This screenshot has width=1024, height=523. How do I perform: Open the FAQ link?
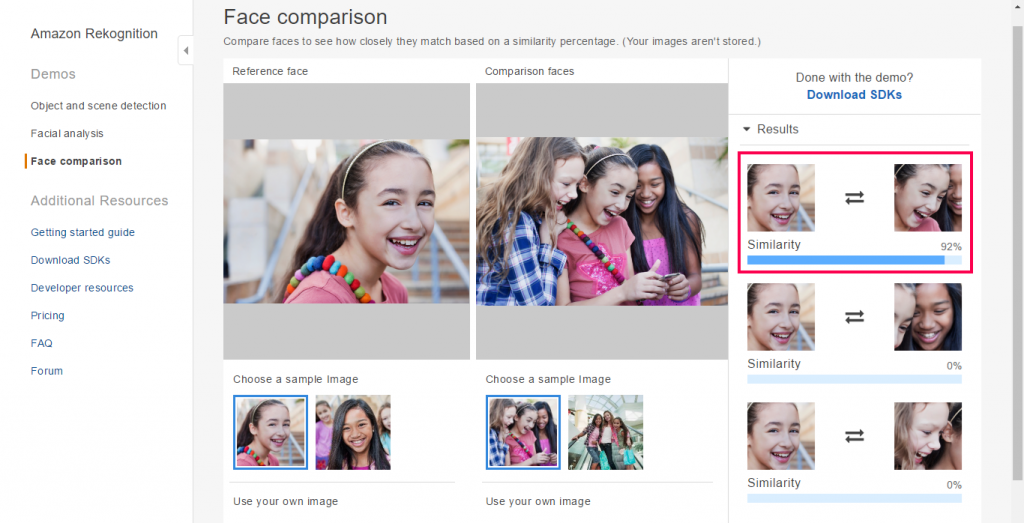[42, 343]
